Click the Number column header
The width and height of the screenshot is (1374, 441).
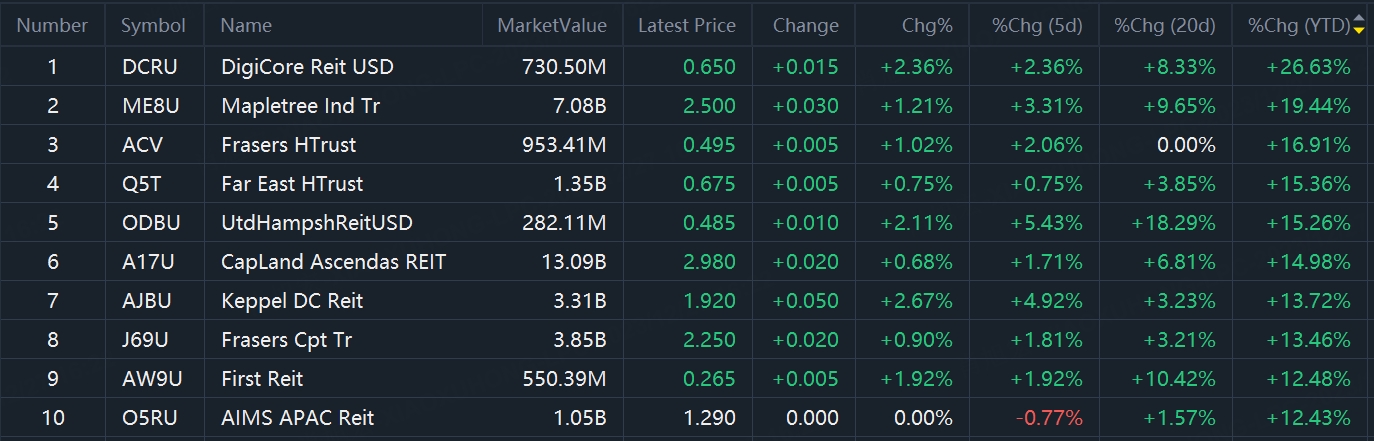pos(52,25)
